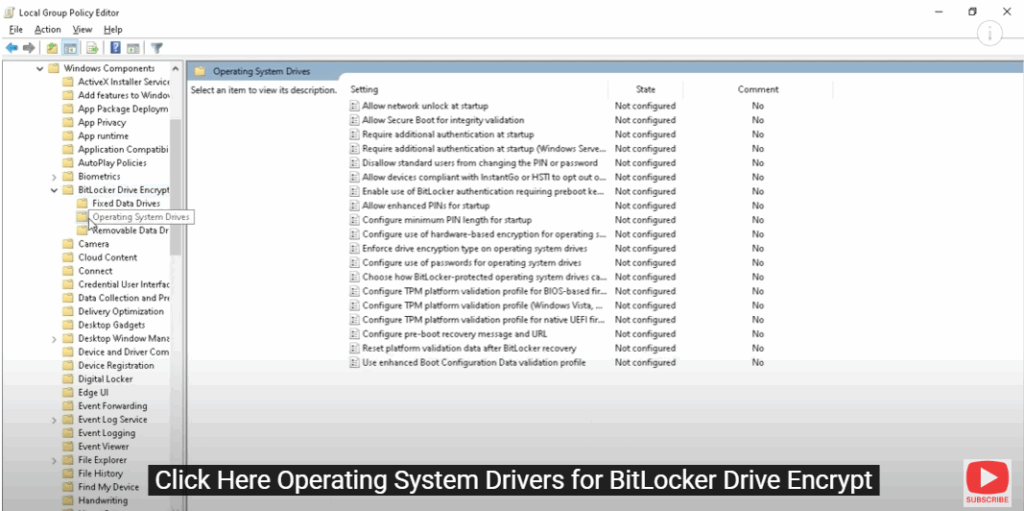Select Removable Data Drives tree item
1024x511 pixels.
coord(130,231)
